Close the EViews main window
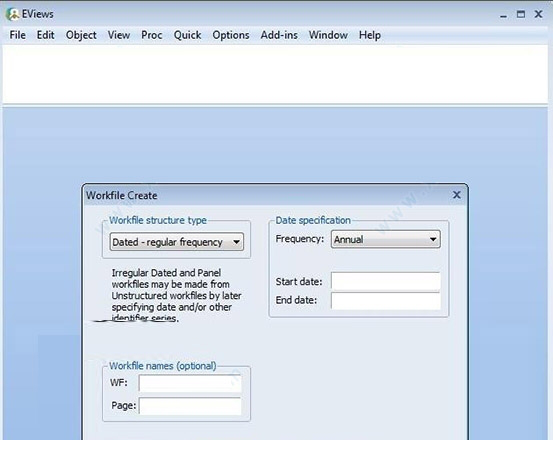This screenshot has width=553, height=457. [538, 14]
